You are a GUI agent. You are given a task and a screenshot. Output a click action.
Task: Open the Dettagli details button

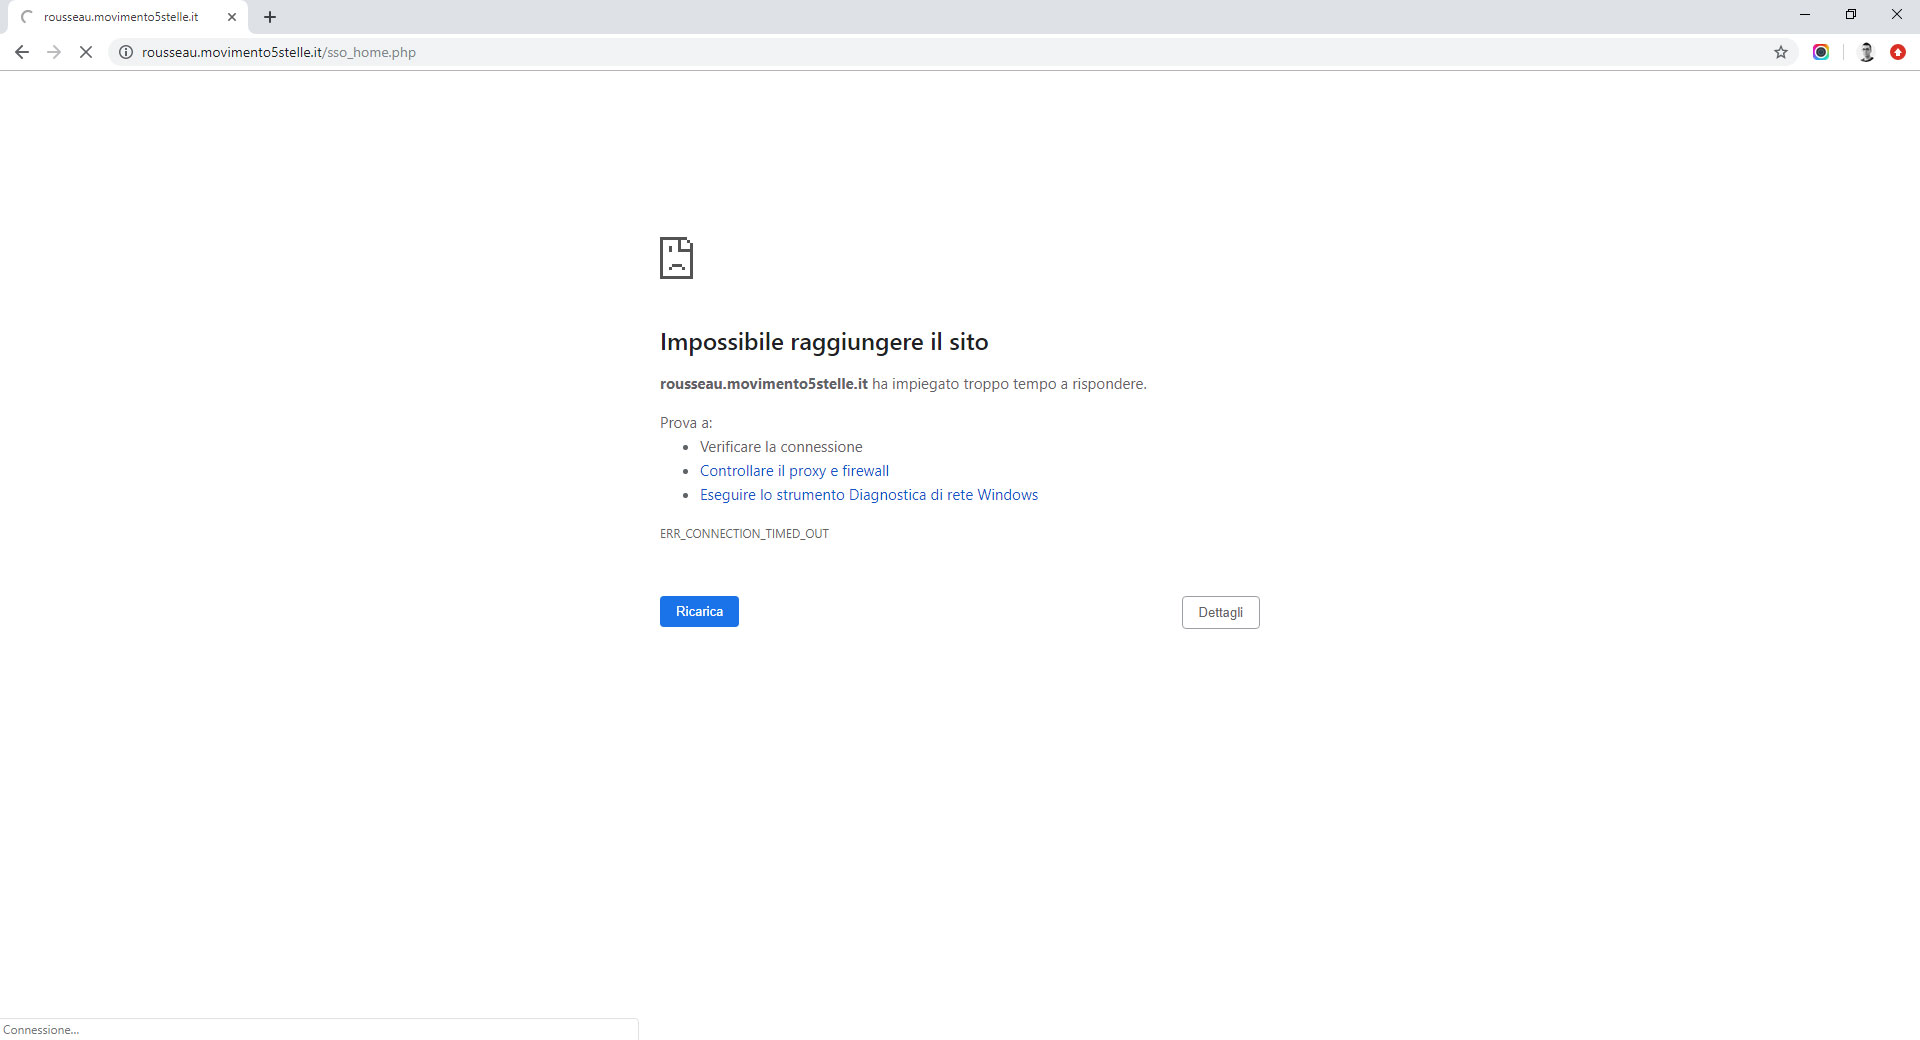(x=1220, y=612)
